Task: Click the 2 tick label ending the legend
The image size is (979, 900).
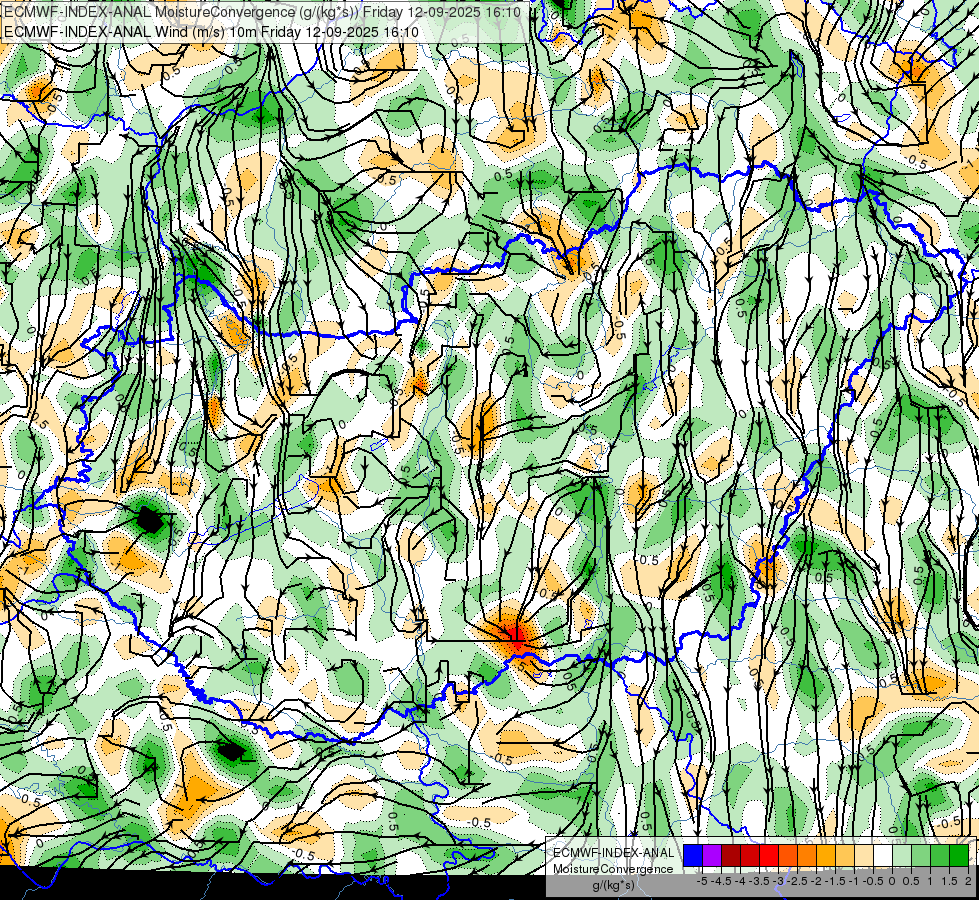Action: point(968,881)
